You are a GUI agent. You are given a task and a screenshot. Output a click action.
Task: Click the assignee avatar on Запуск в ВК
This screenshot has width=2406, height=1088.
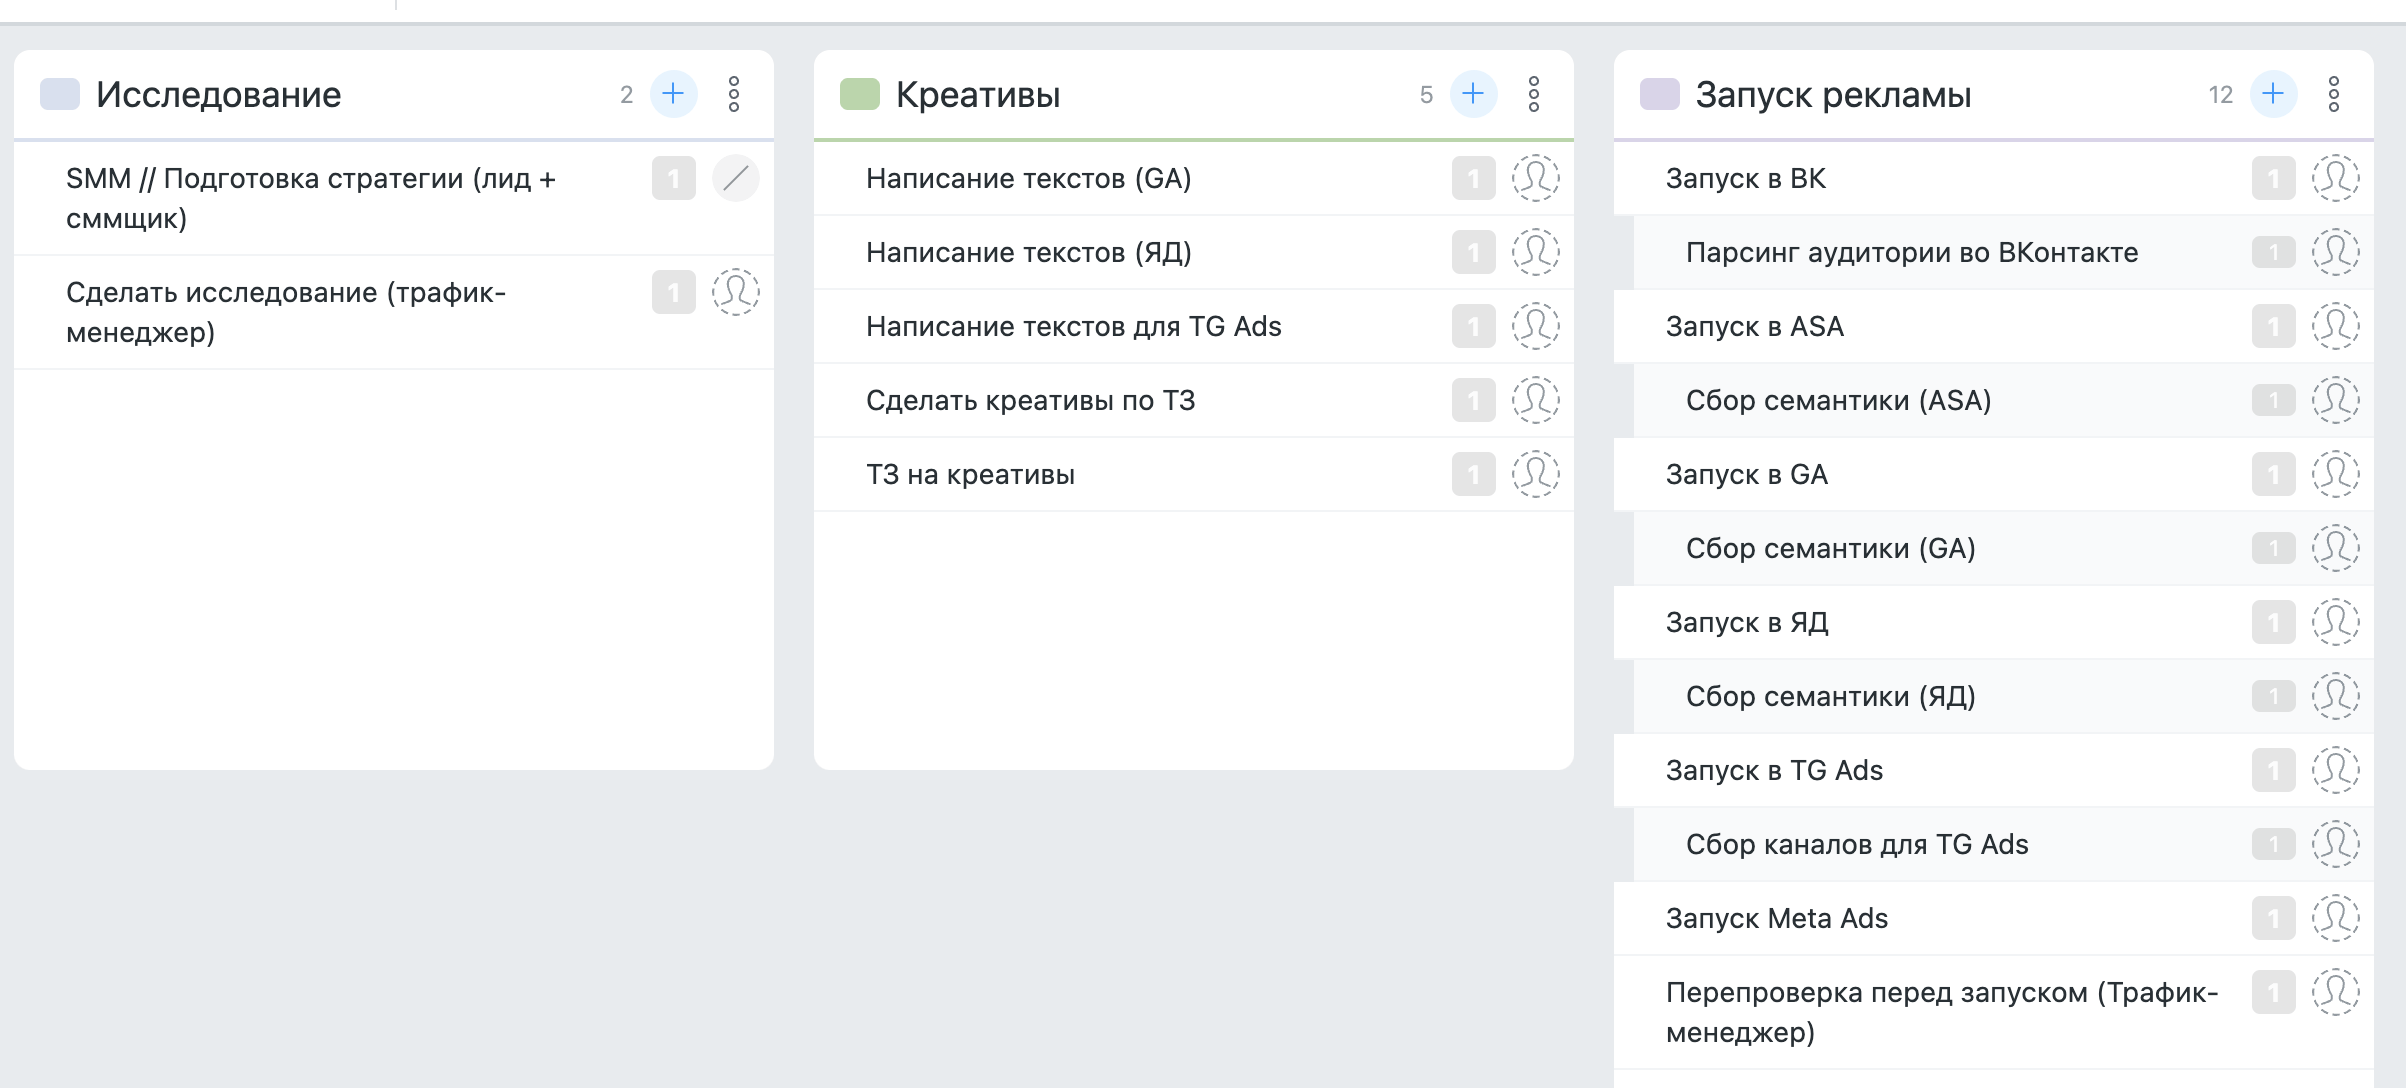2334,180
